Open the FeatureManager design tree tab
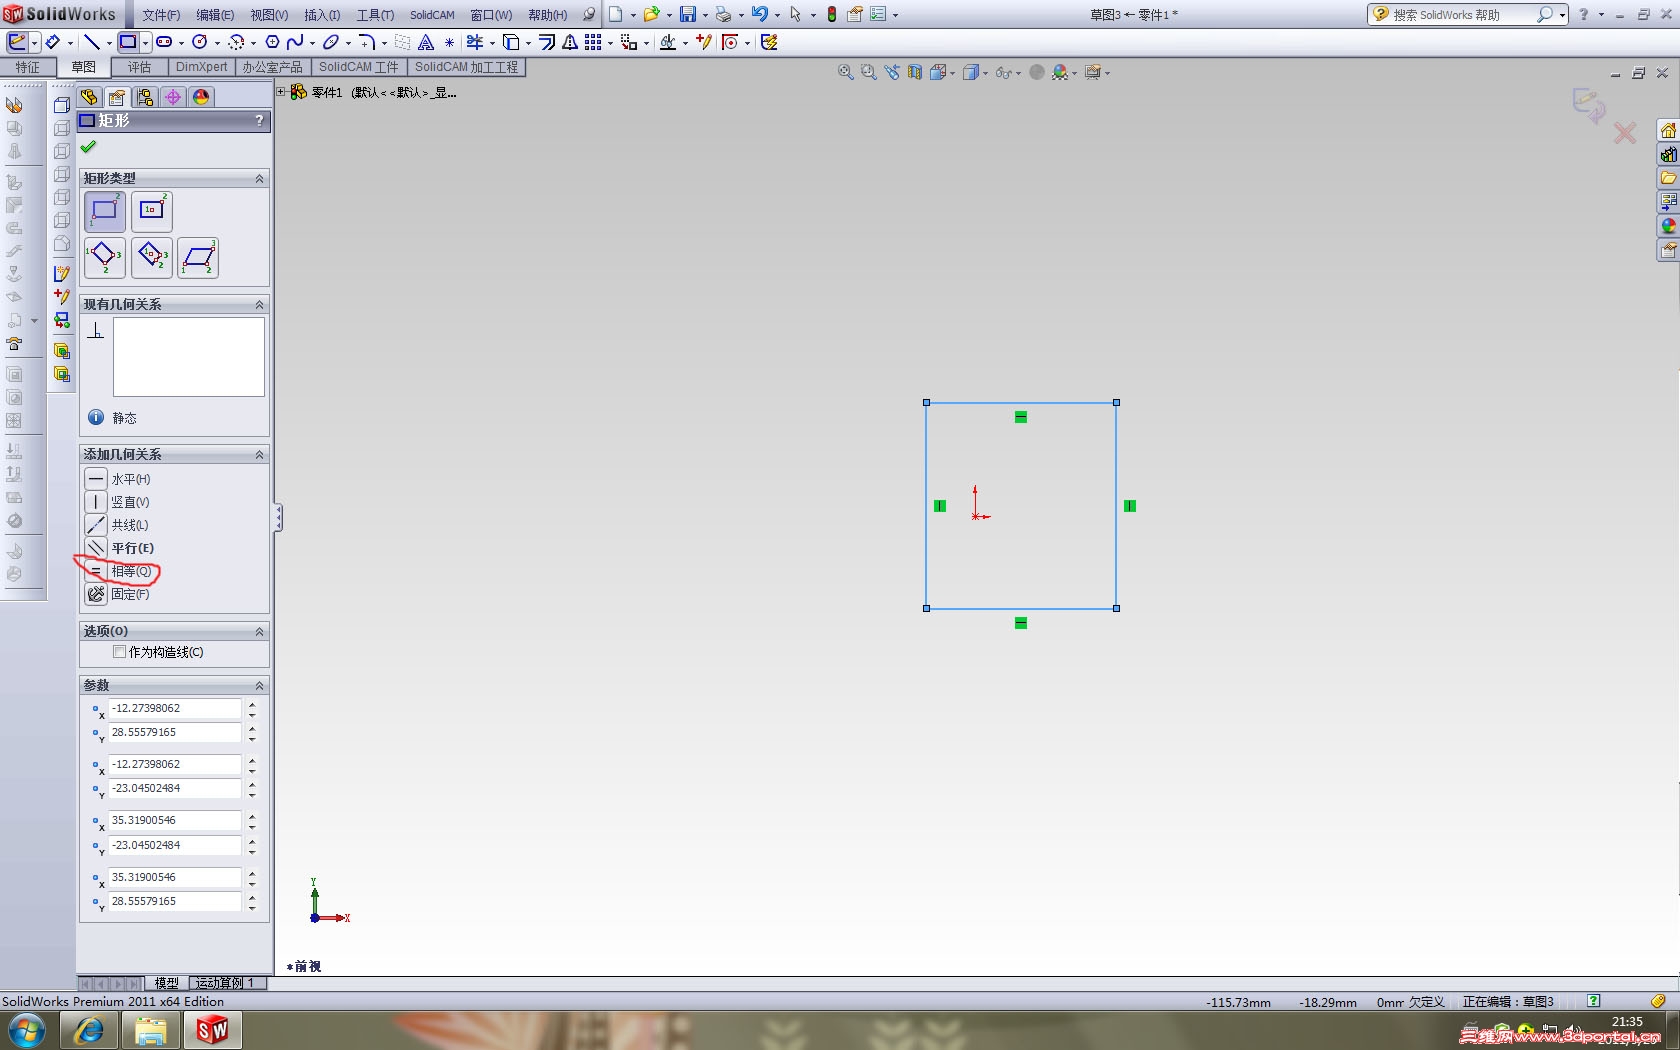 click(89, 97)
